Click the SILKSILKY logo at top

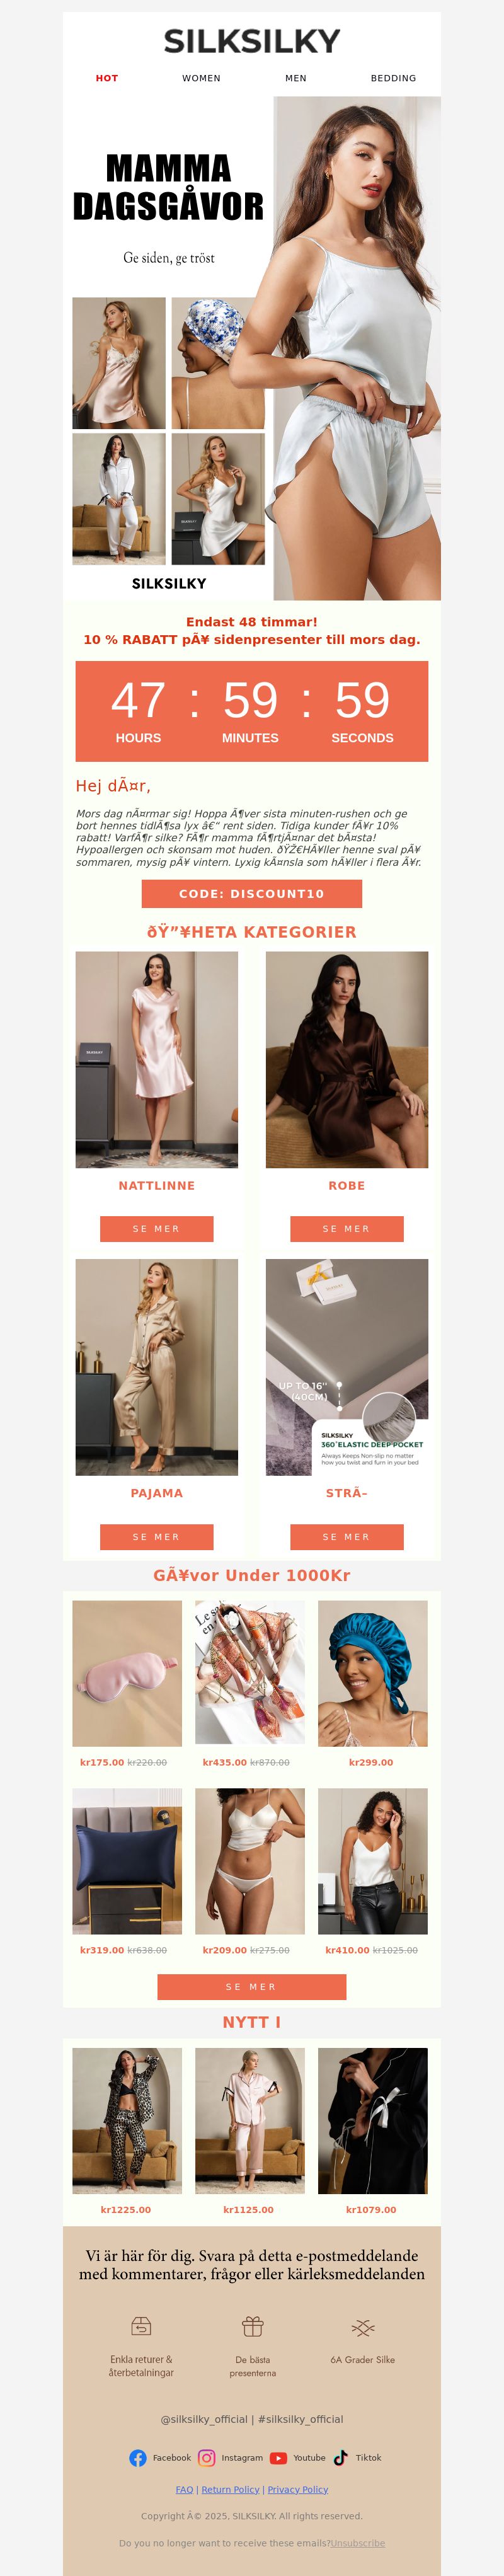[x=252, y=41]
